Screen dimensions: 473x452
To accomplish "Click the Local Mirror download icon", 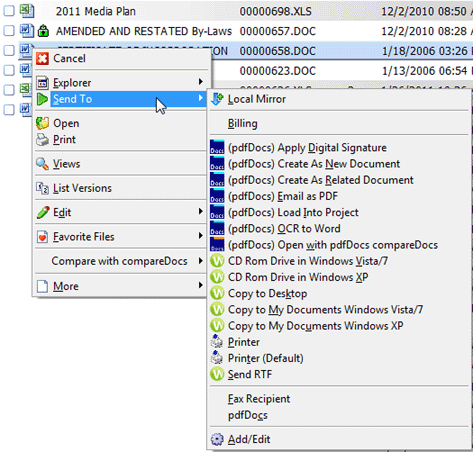I will click(217, 99).
